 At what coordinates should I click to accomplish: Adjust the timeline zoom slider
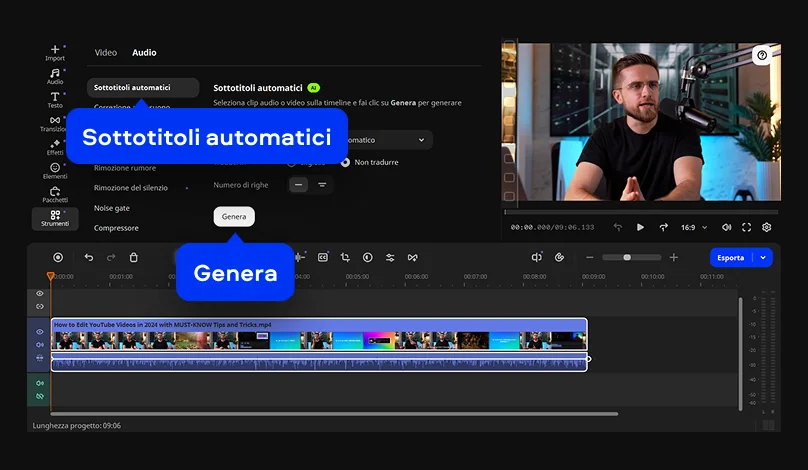tap(627, 257)
